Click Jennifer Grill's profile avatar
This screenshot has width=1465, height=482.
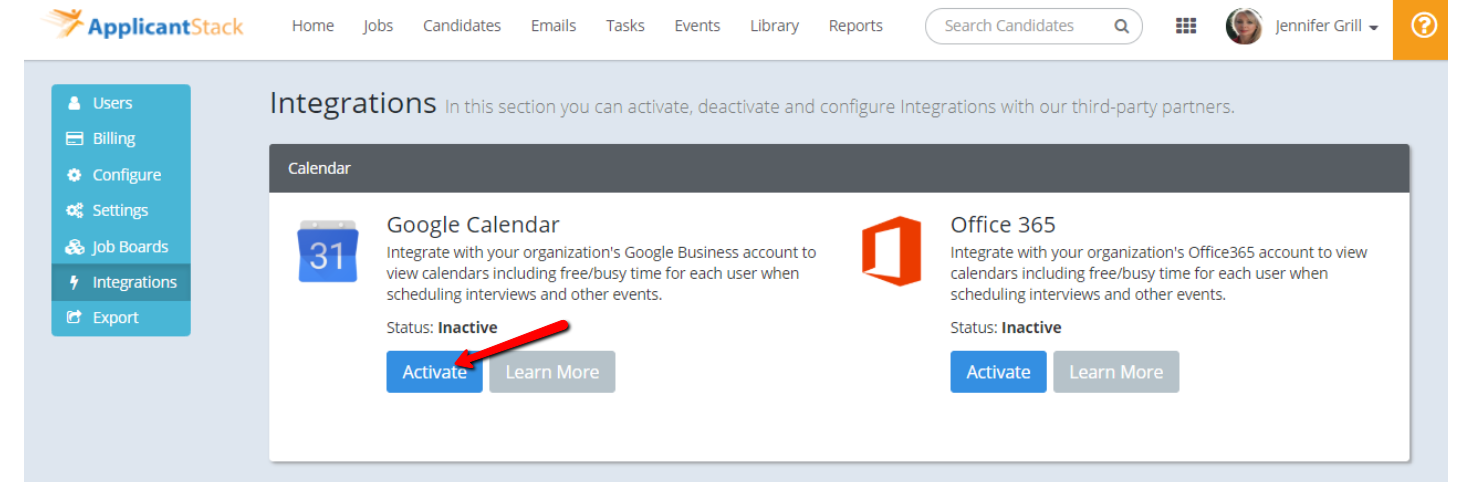click(x=1244, y=26)
